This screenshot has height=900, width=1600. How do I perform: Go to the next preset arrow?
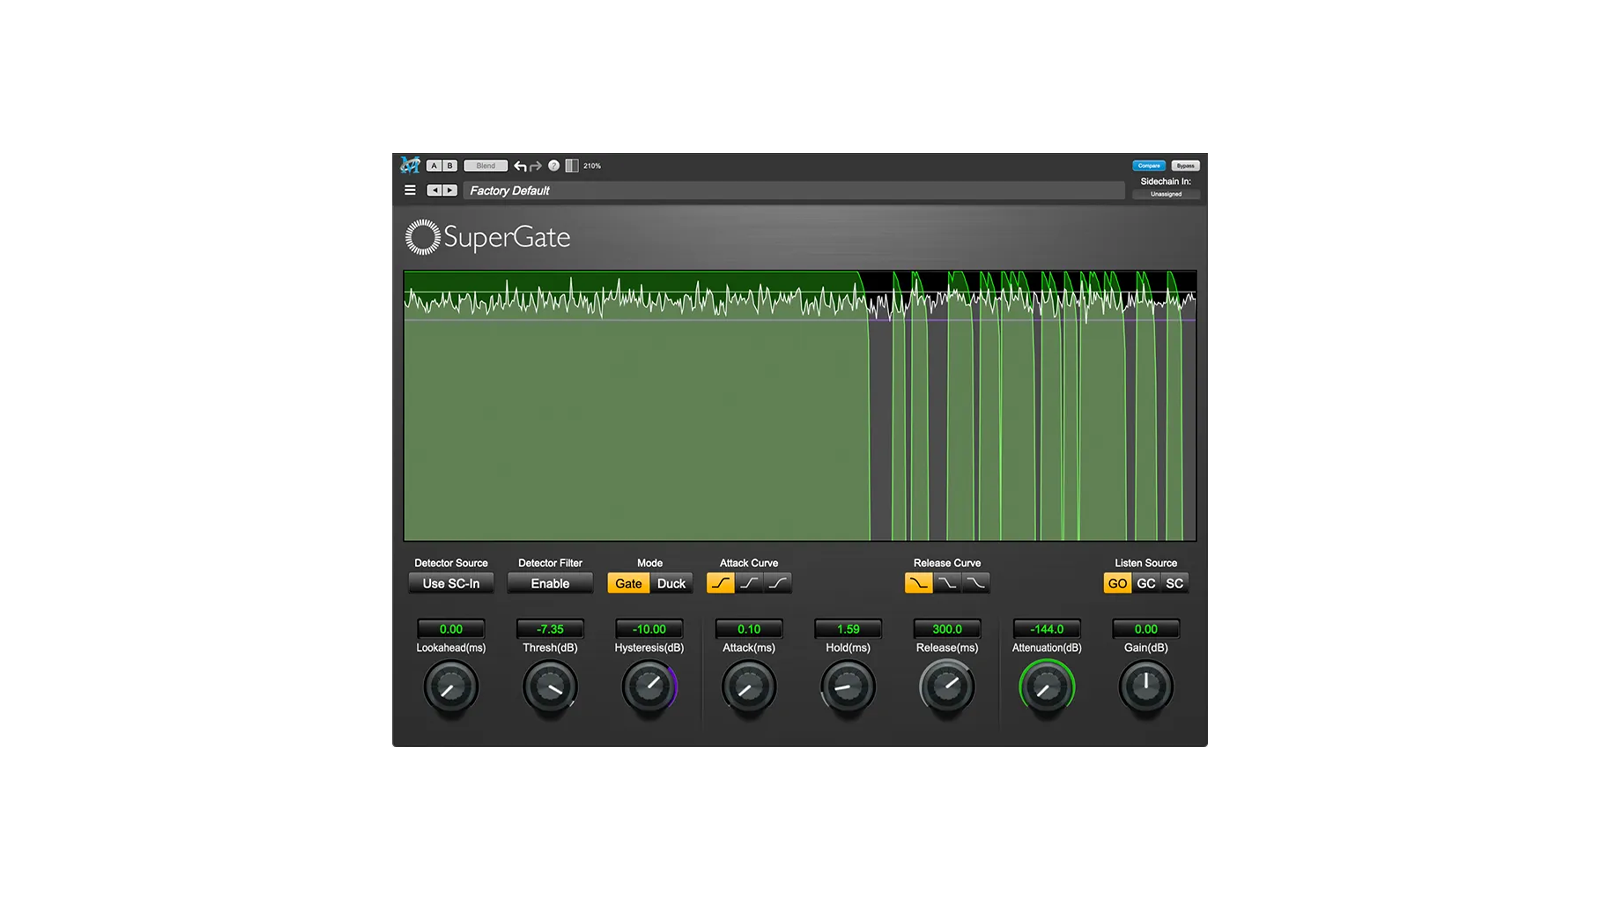pos(450,190)
